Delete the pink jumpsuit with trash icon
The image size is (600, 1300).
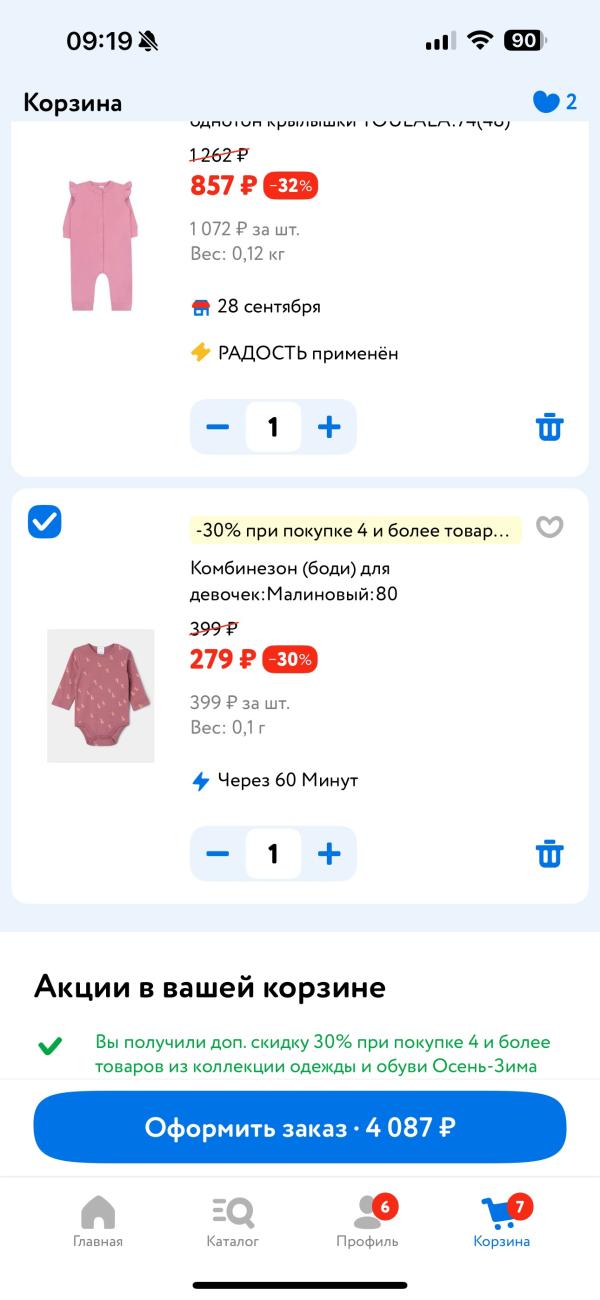(x=549, y=427)
